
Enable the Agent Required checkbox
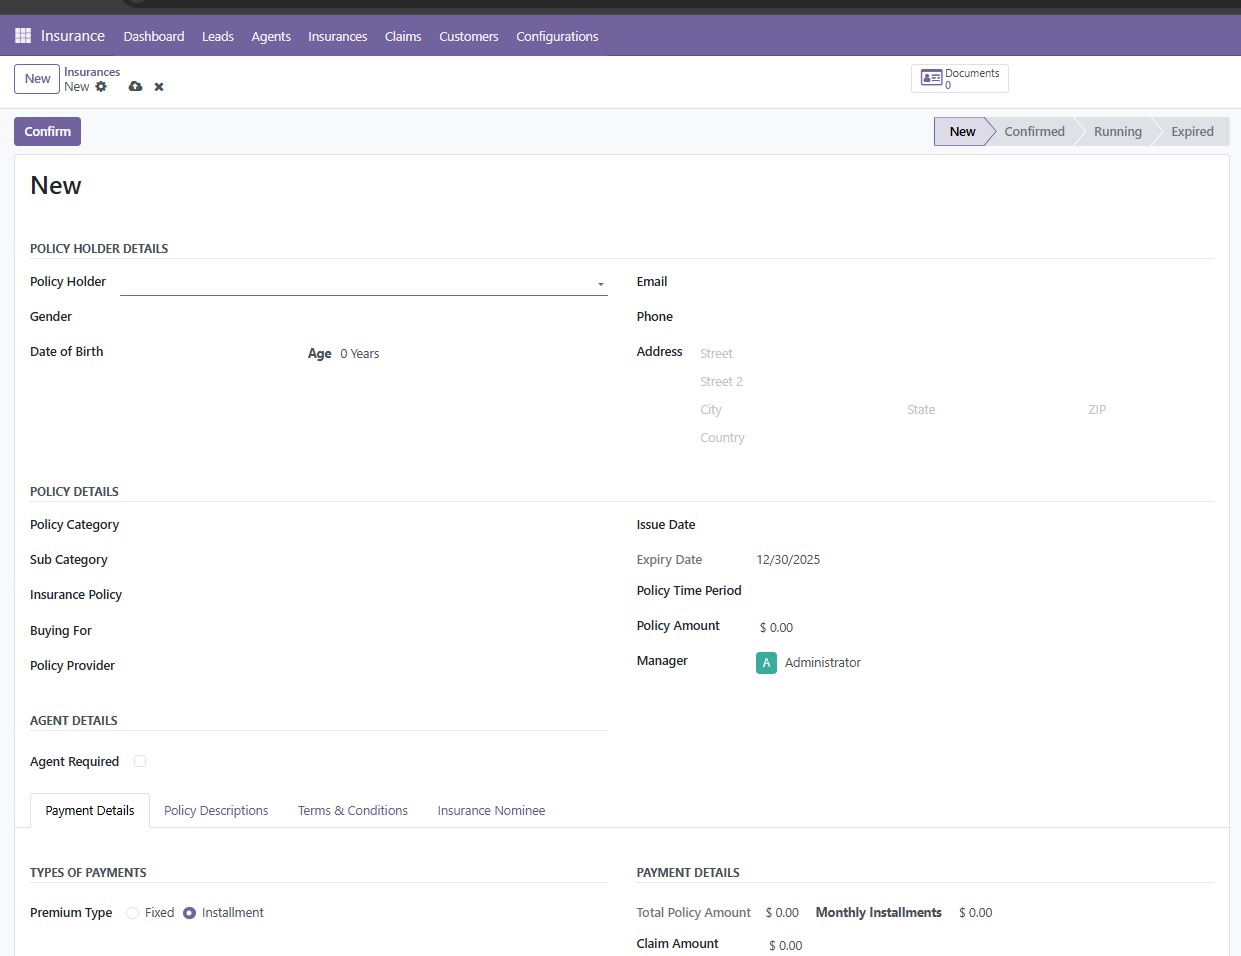[140, 761]
